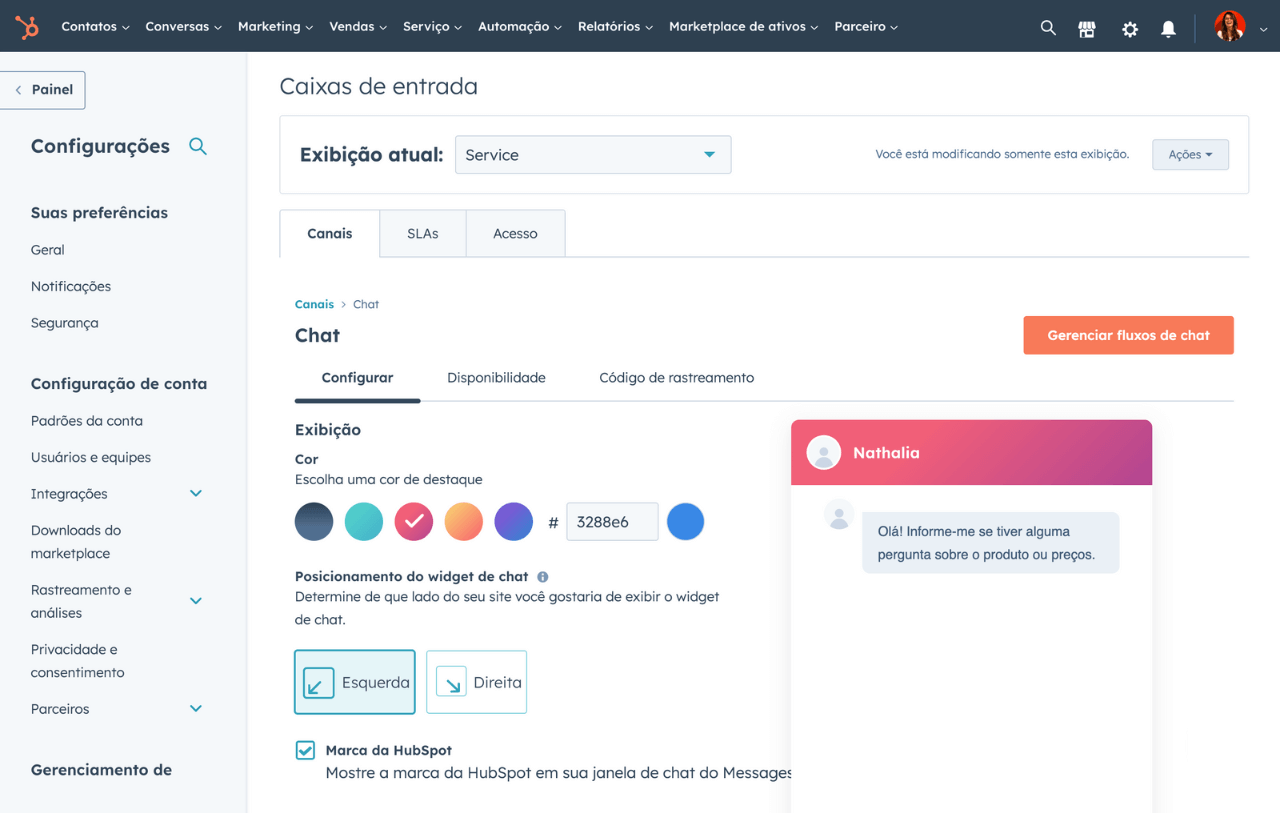Click the hex color input 3288e6
The image size is (1280, 813).
(x=612, y=522)
